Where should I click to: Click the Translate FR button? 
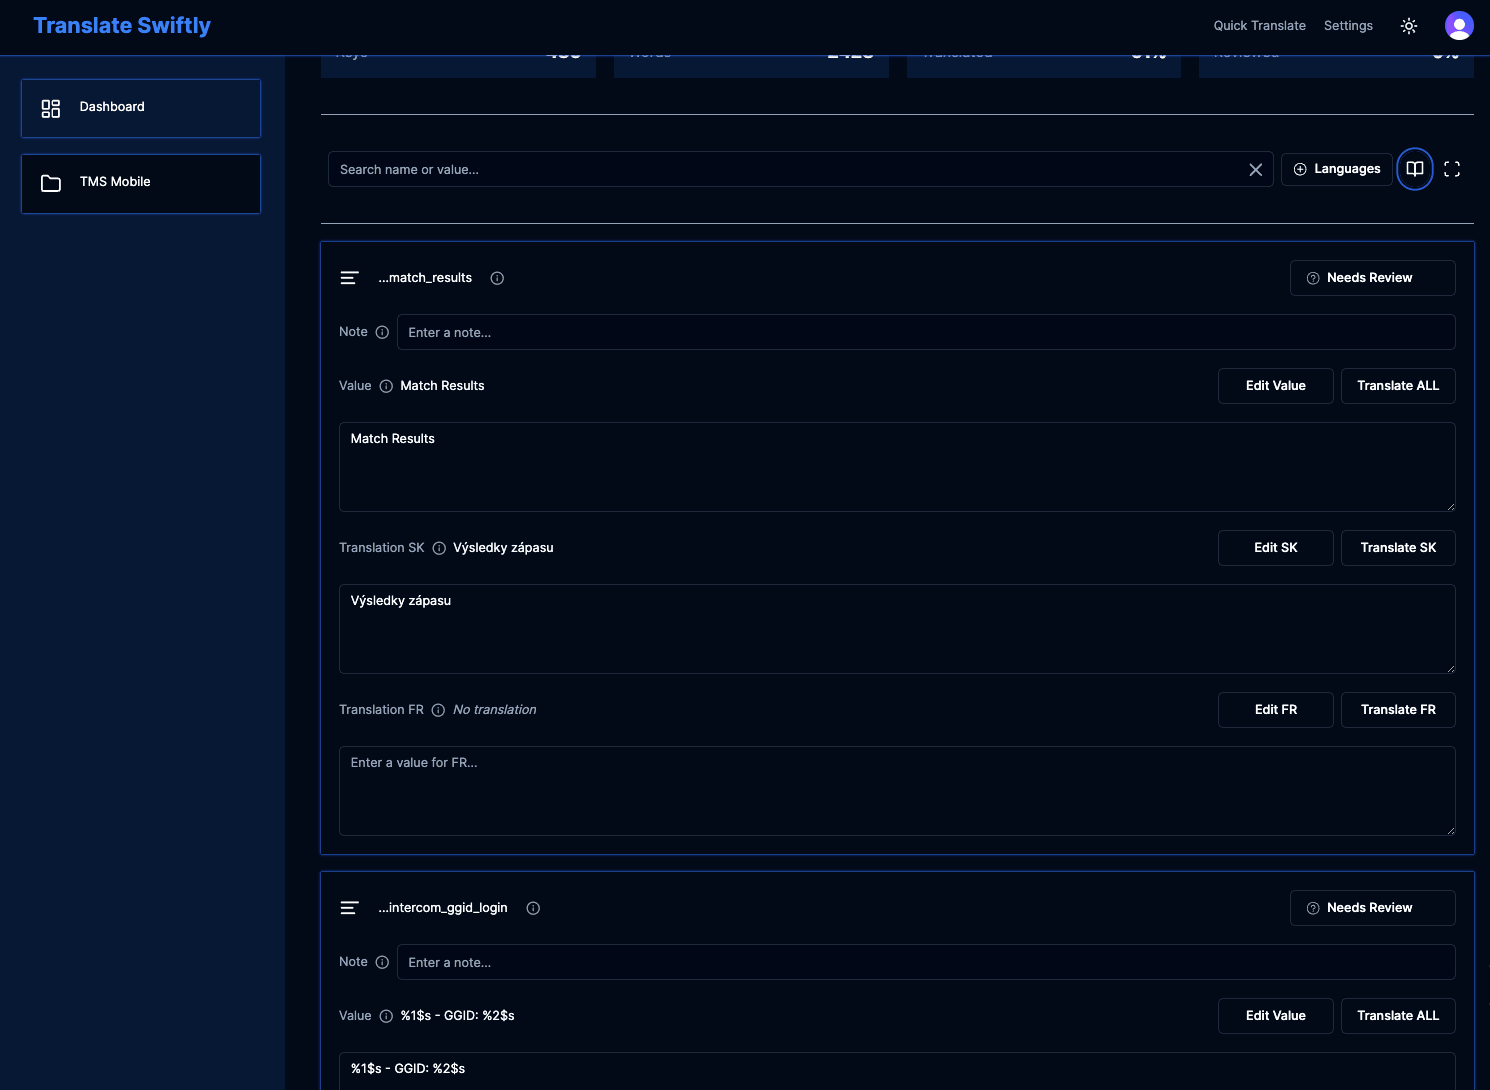click(x=1397, y=710)
